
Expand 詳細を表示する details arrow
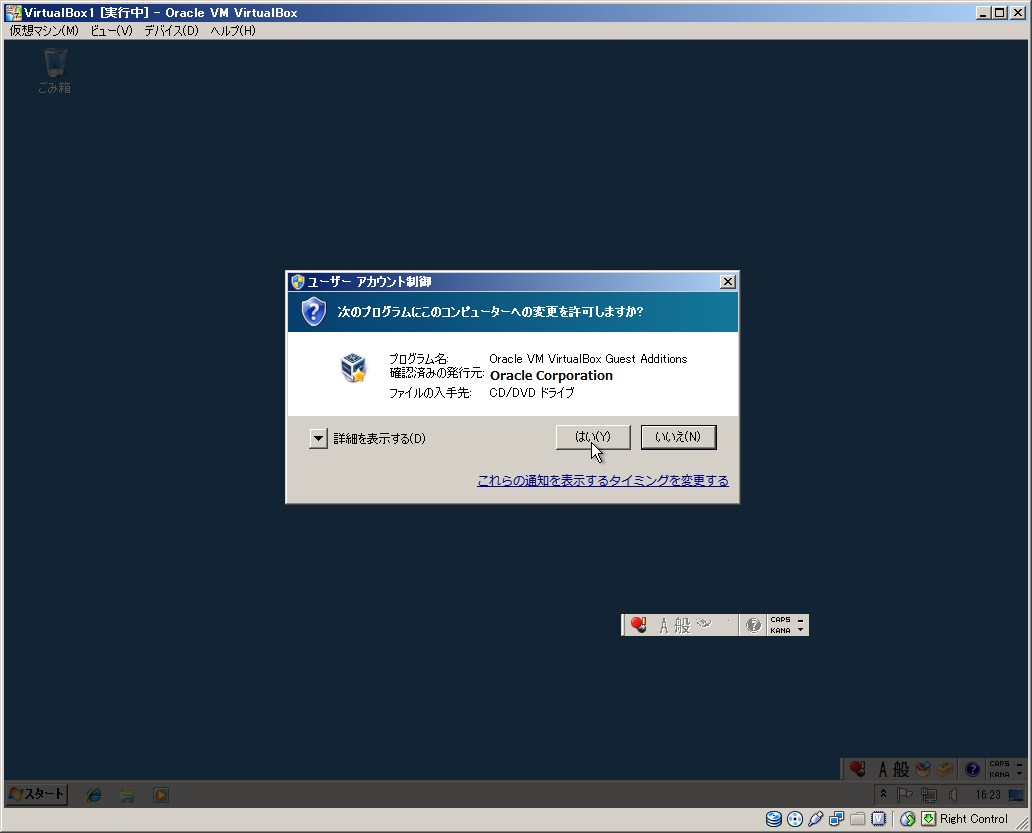[318, 438]
